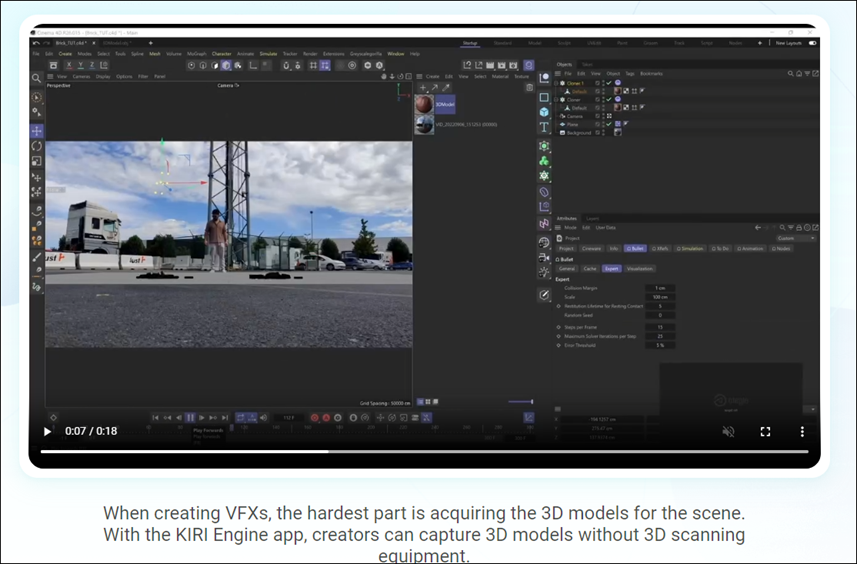Collapse Cloner 1 hierarchy expander
Screen dimensions: 857x564
tap(556, 83)
